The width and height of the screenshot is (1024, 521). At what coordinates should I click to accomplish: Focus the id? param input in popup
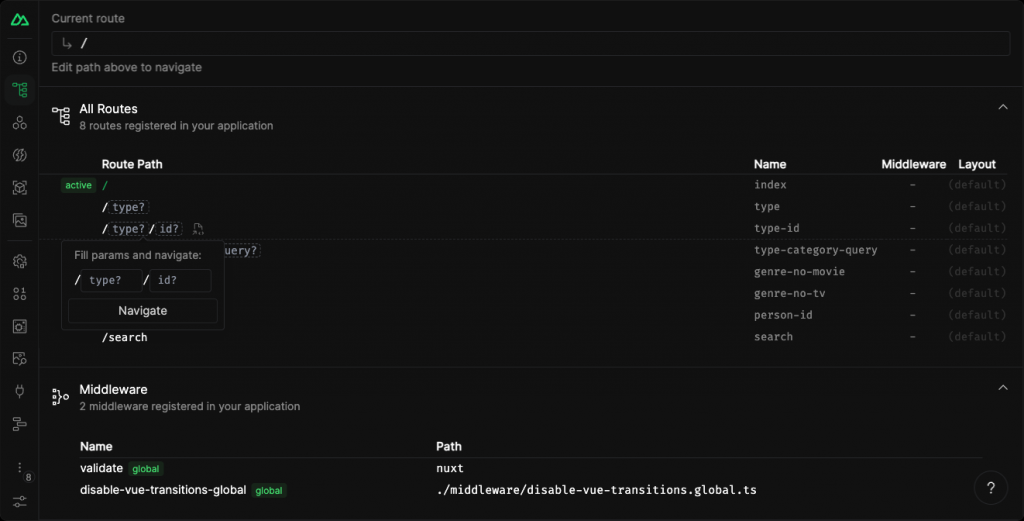(180, 280)
